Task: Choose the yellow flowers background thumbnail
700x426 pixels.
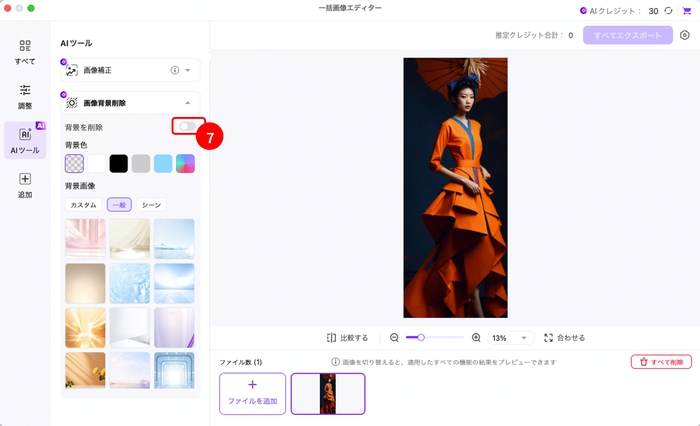Action: [x=85, y=370]
